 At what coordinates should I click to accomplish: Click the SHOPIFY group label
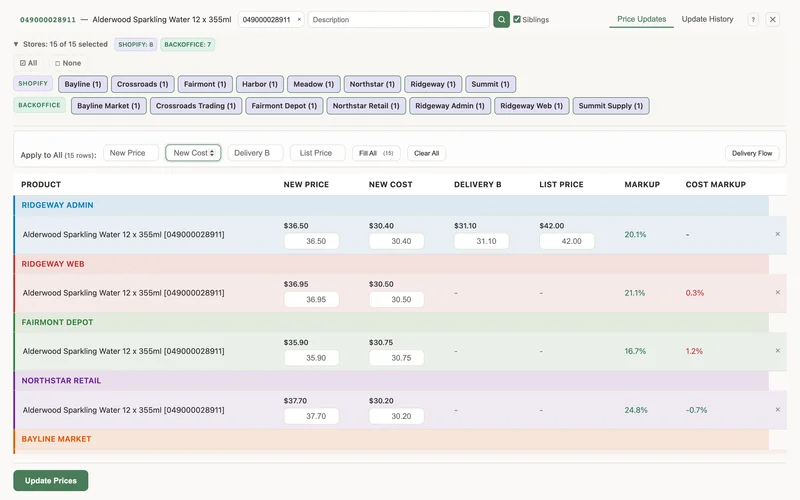point(33,84)
